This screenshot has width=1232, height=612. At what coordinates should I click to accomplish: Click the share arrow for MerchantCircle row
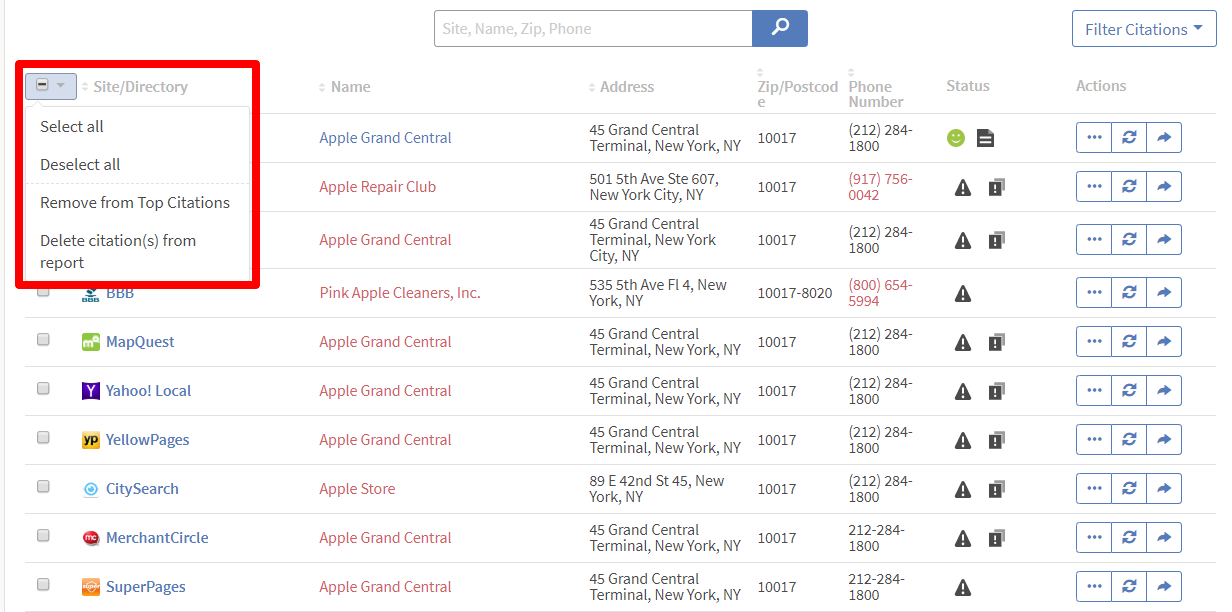coord(1164,538)
